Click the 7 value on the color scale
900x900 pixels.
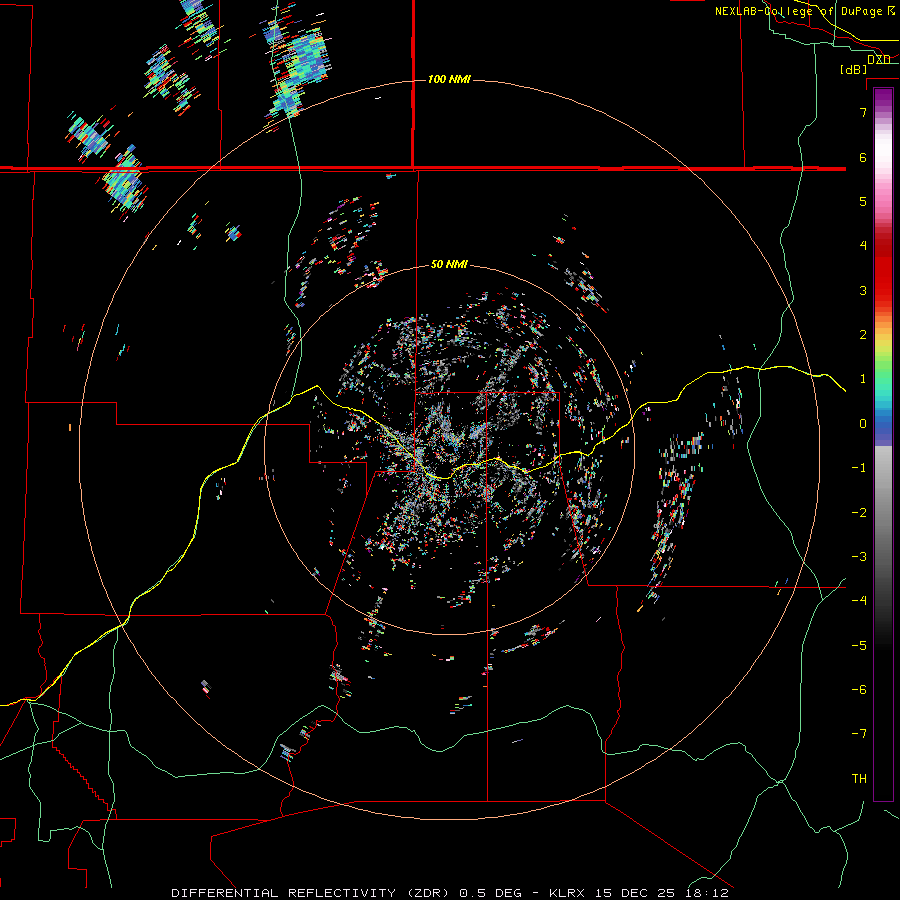click(x=863, y=112)
